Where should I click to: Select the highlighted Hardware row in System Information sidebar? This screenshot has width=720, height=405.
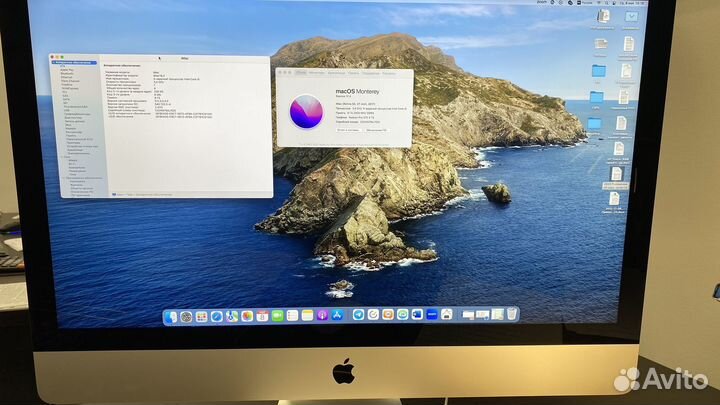pyautogui.click(x=74, y=62)
